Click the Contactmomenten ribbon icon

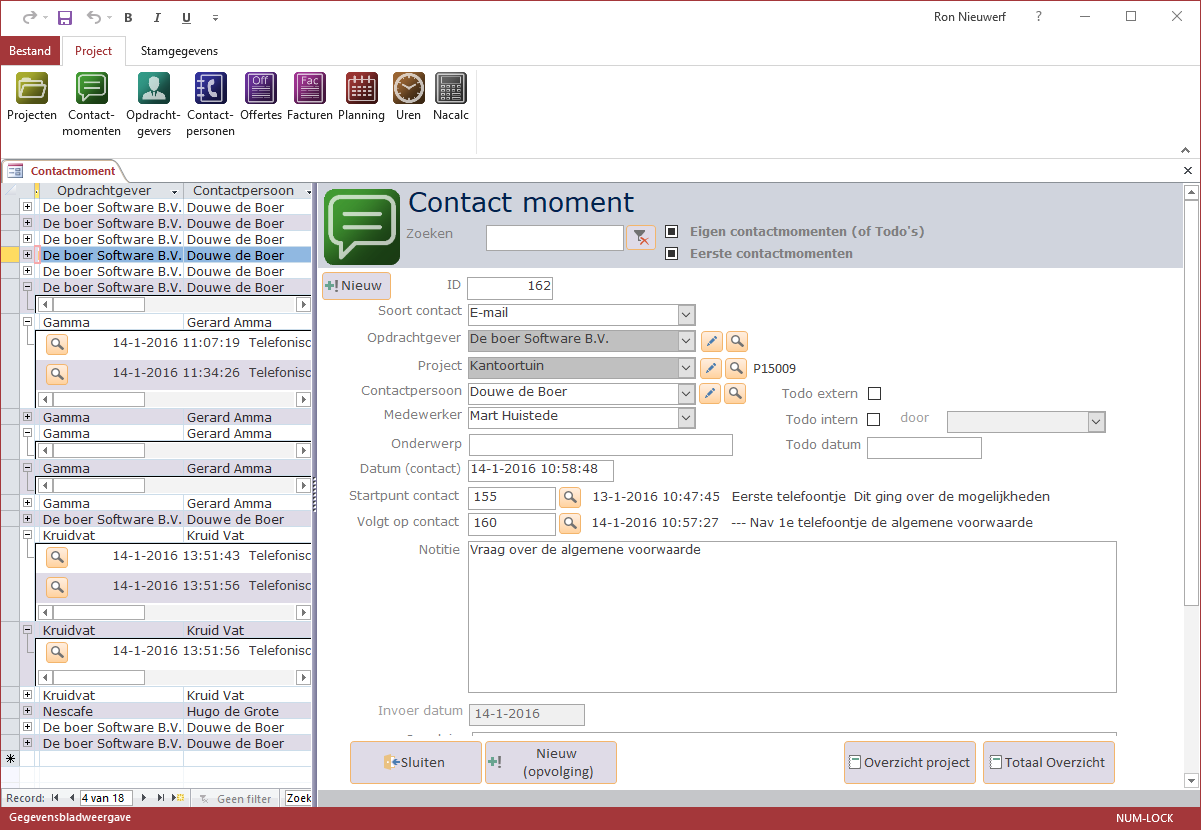point(92,89)
